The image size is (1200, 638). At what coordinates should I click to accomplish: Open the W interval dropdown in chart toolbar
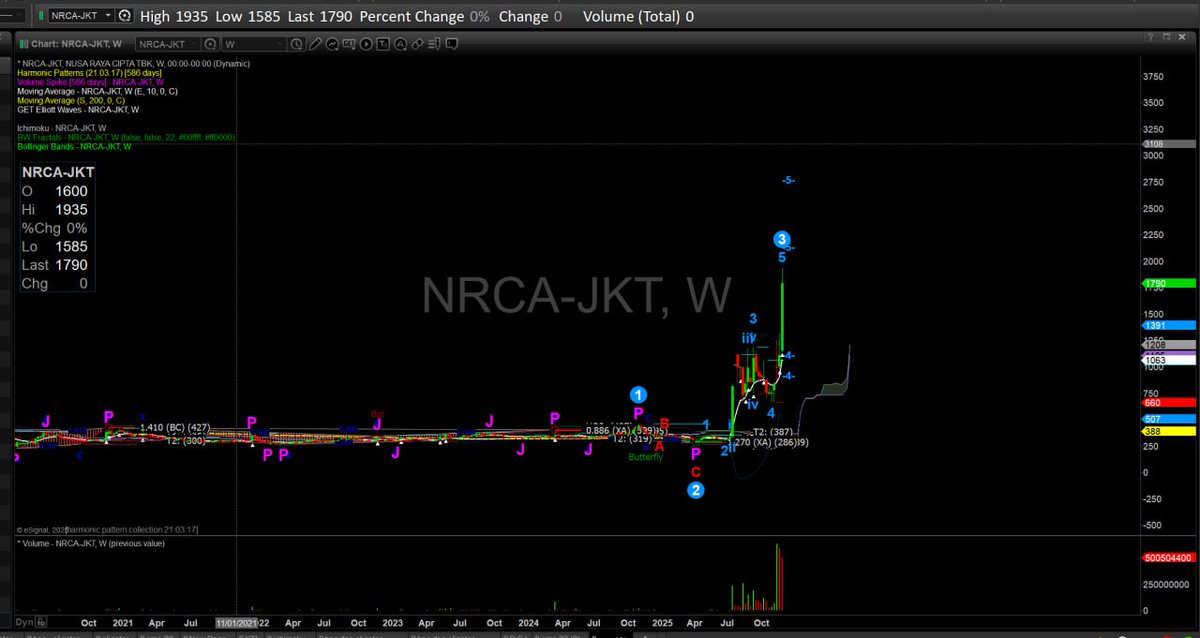click(x=254, y=44)
